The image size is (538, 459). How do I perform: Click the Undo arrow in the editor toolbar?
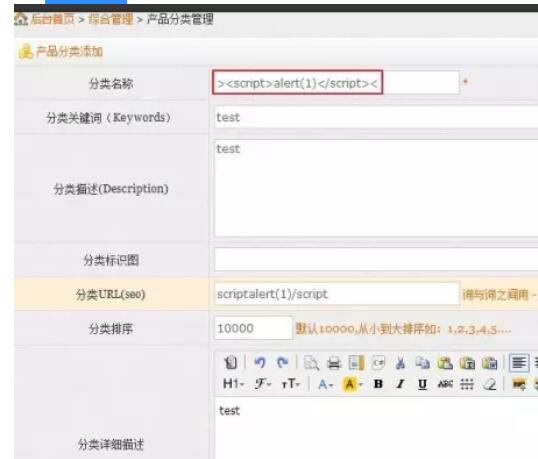tap(260, 362)
